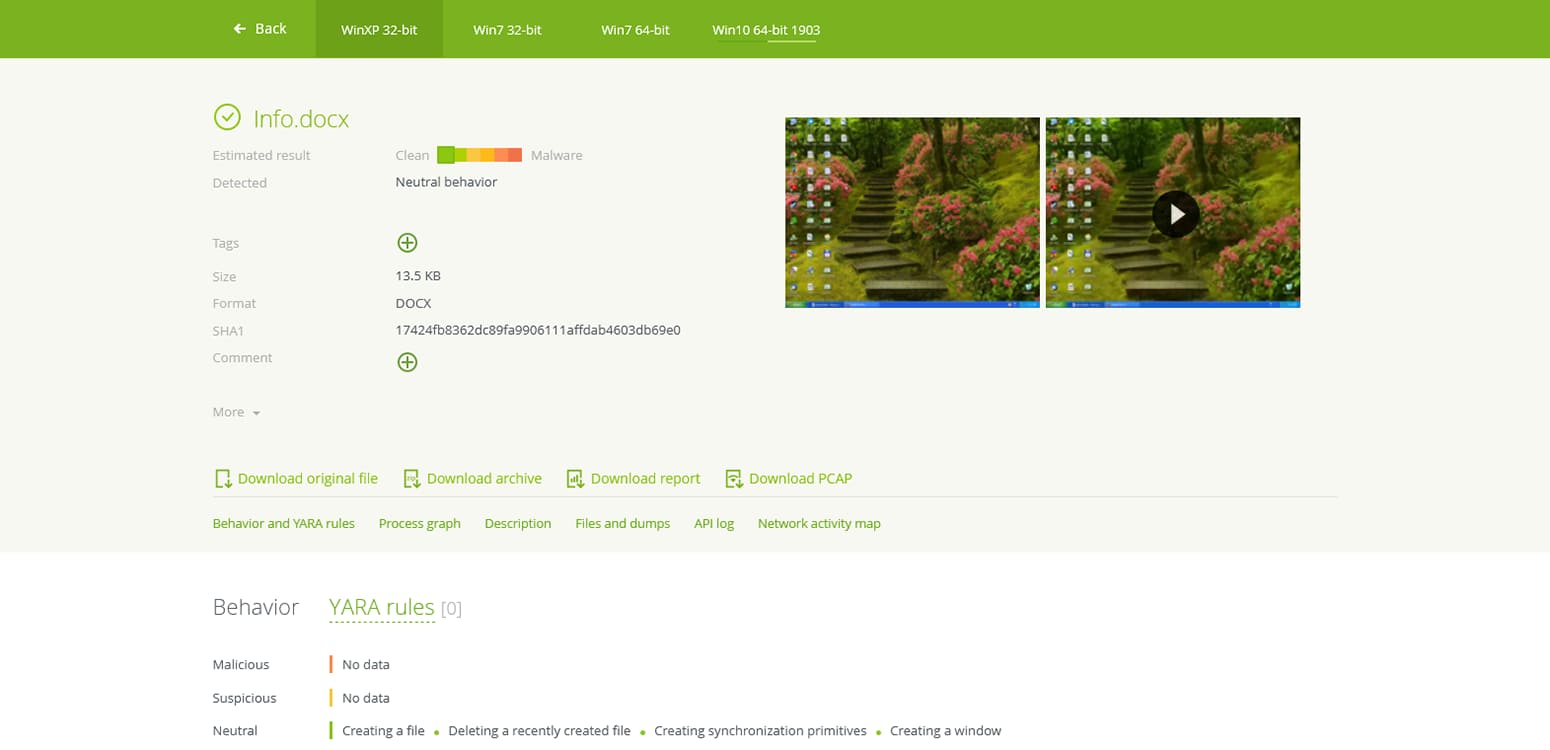
Task: Jump to the Process graph section
Action: coord(420,523)
